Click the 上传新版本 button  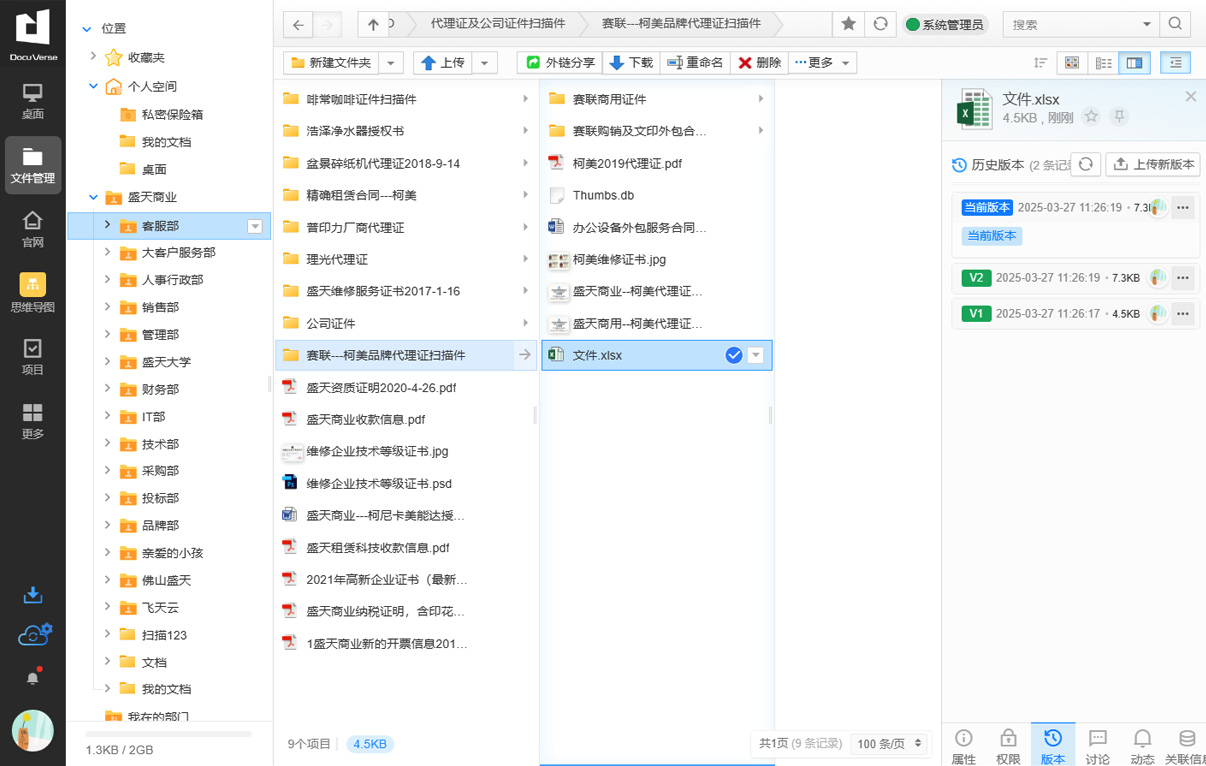(x=1153, y=164)
